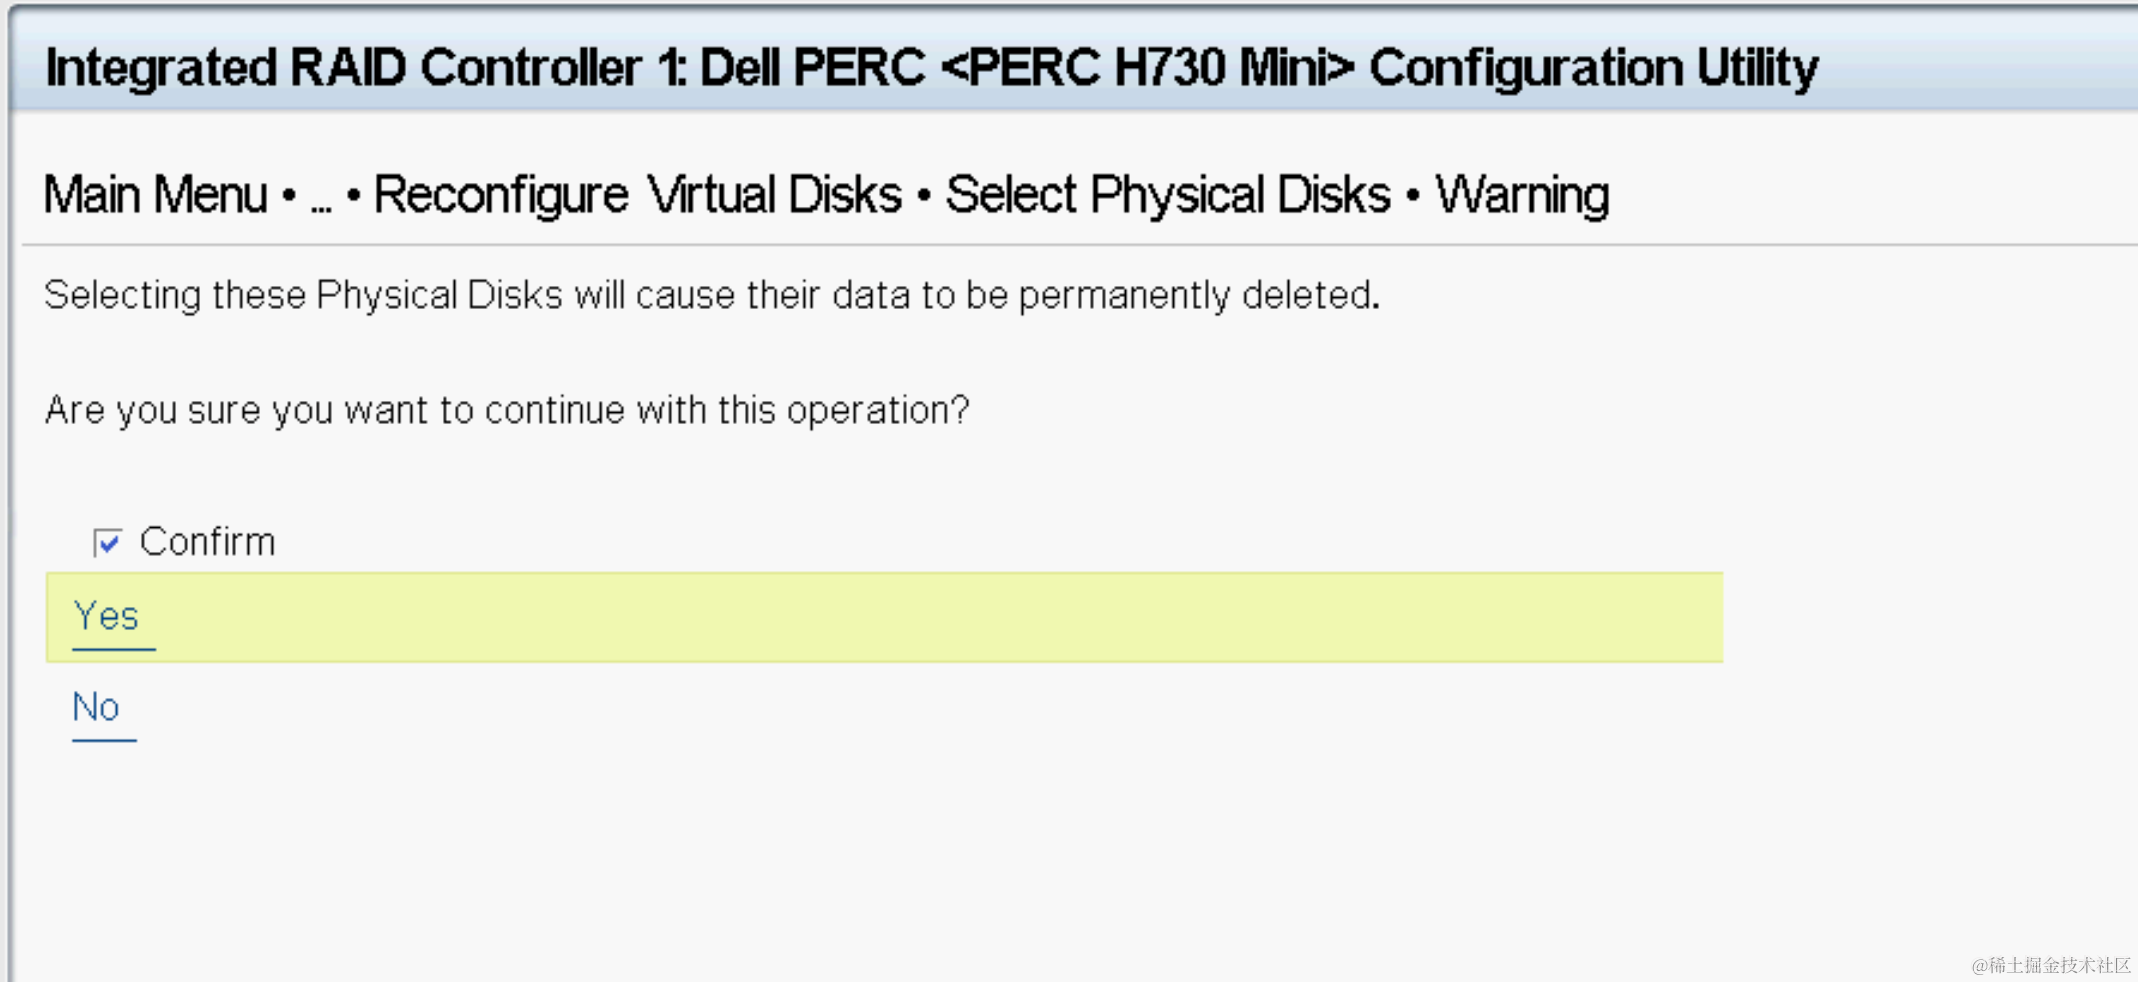This screenshot has width=2138, height=982.
Task: Click the watermark text at bottom right
Action: tap(2051, 965)
